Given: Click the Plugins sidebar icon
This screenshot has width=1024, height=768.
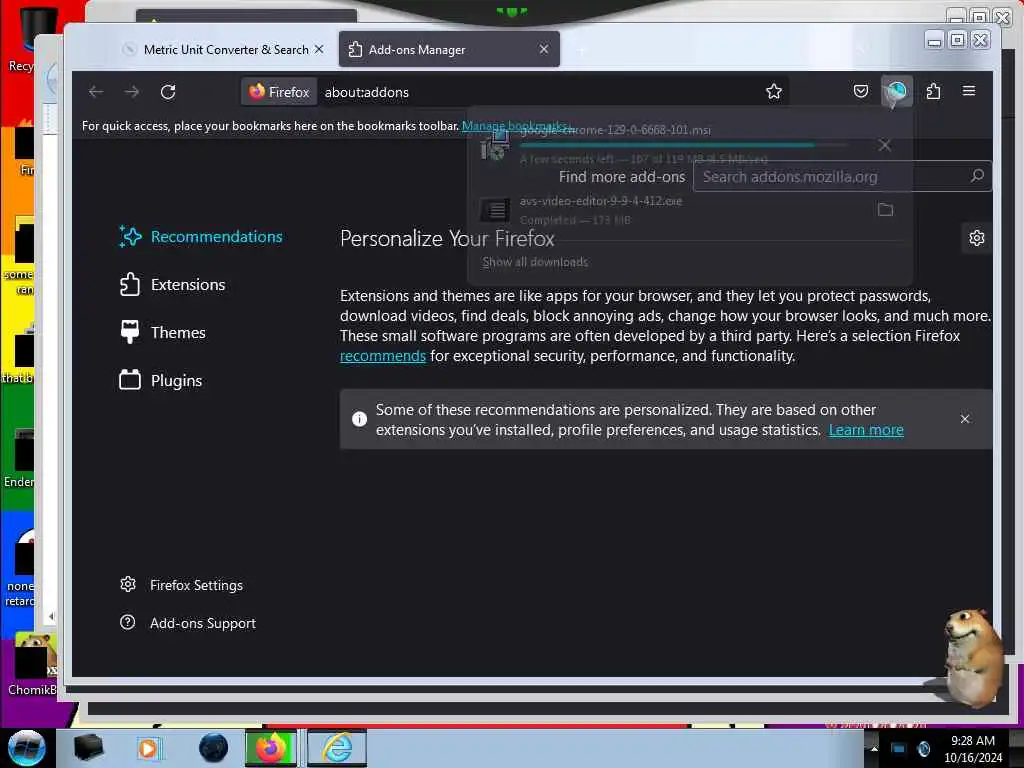Looking at the screenshot, I should pyautogui.click(x=130, y=379).
